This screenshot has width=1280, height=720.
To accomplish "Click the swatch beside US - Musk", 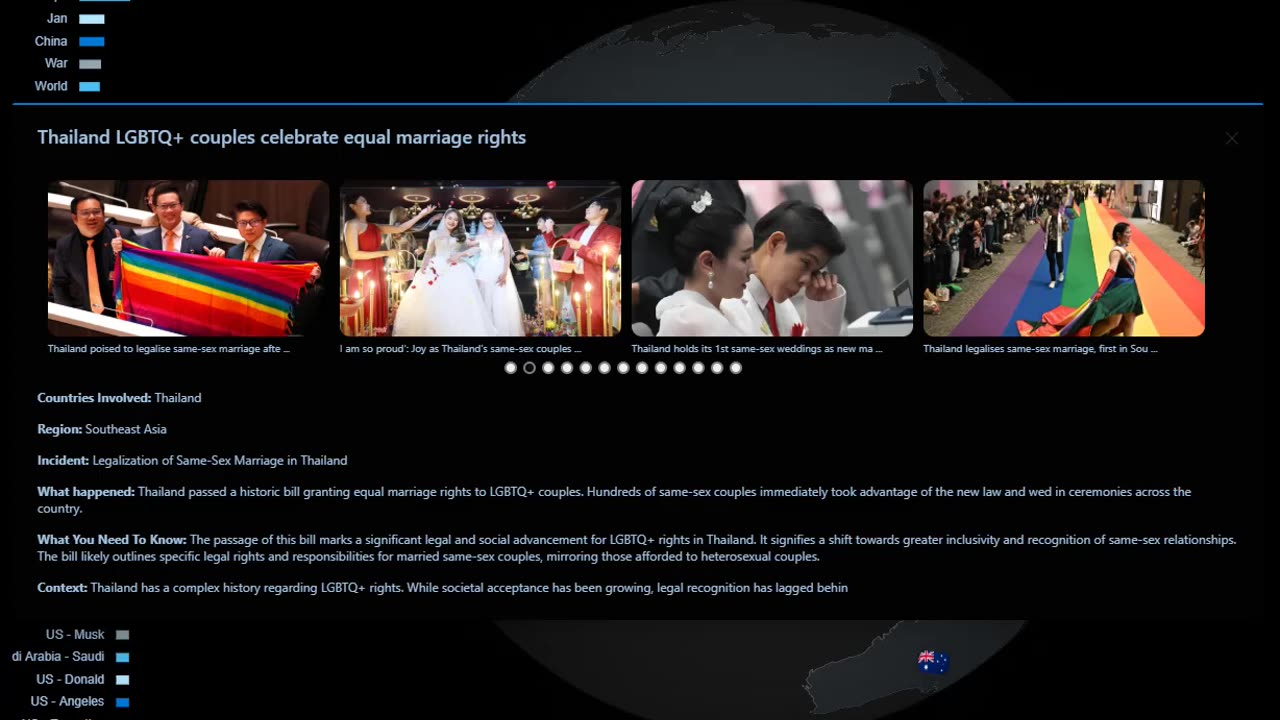I will [x=122, y=635].
